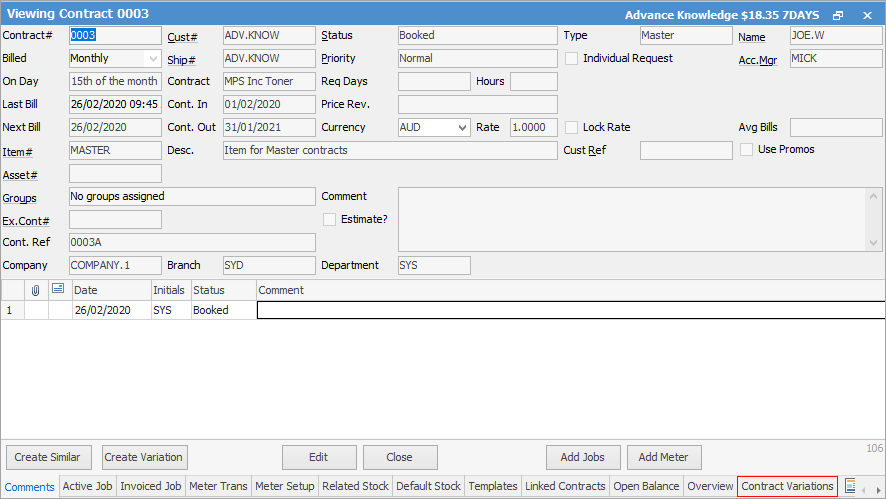The height and width of the screenshot is (499, 886).
Task: Expand the Currency AUD dropdown
Action: [x=461, y=128]
